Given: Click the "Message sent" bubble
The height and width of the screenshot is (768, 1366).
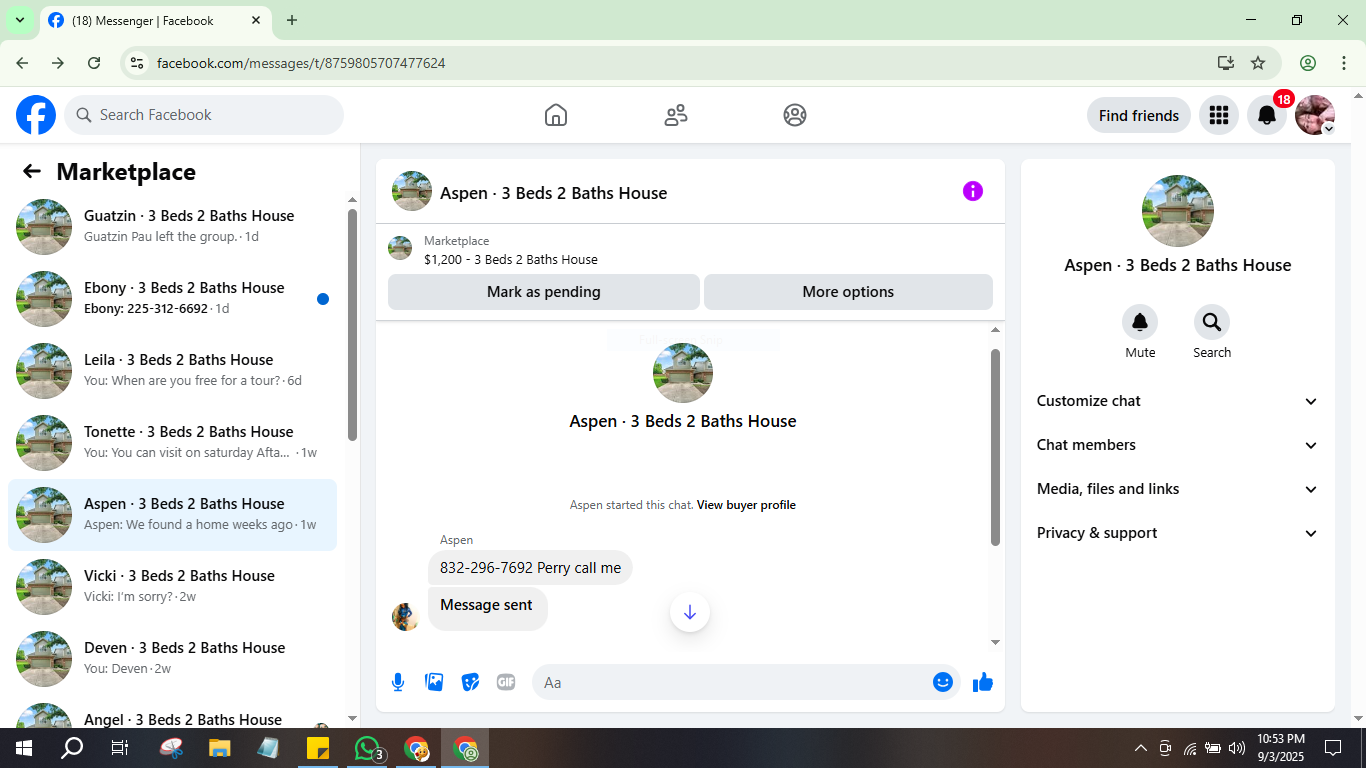Looking at the screenshot, I should 487,608.
